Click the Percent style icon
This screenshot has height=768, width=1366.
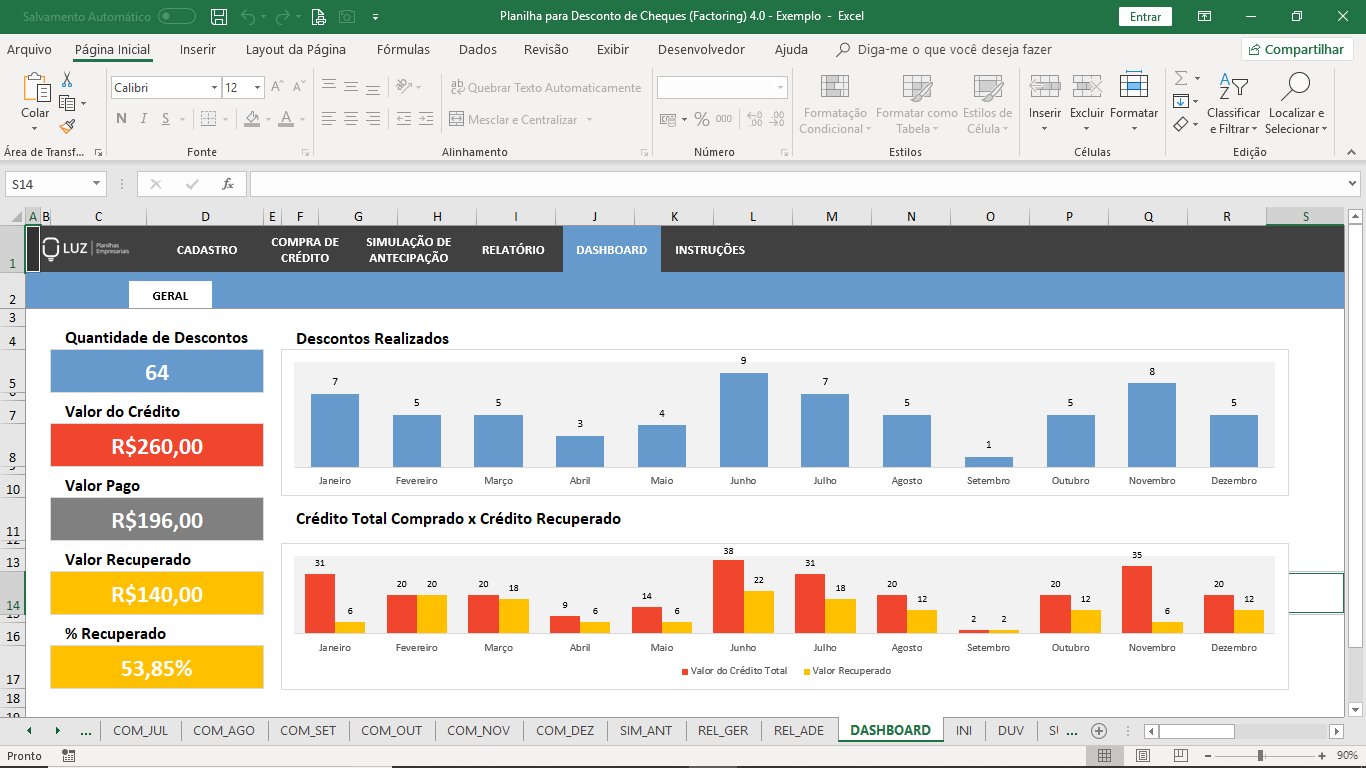[702, 119]
